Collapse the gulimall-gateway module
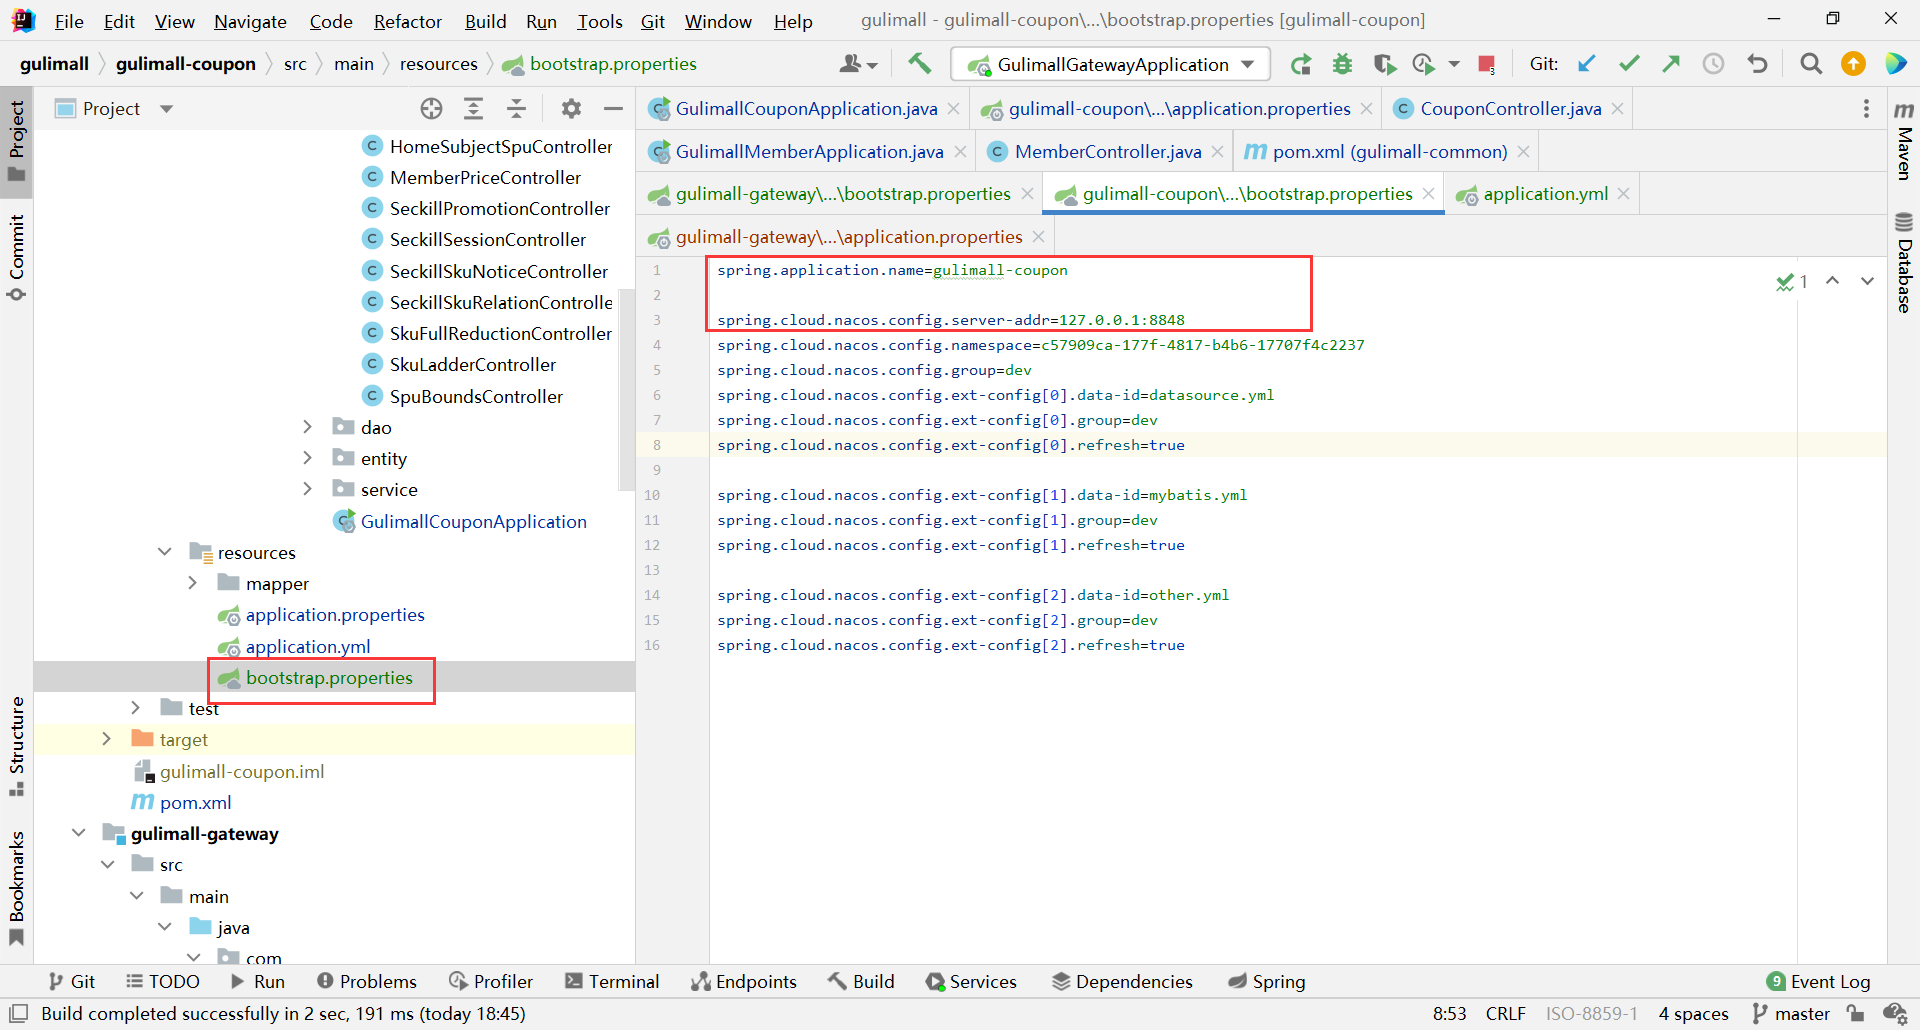Image resolution: width=1920 pixels, height=1030 pixels. pos(78,833)
